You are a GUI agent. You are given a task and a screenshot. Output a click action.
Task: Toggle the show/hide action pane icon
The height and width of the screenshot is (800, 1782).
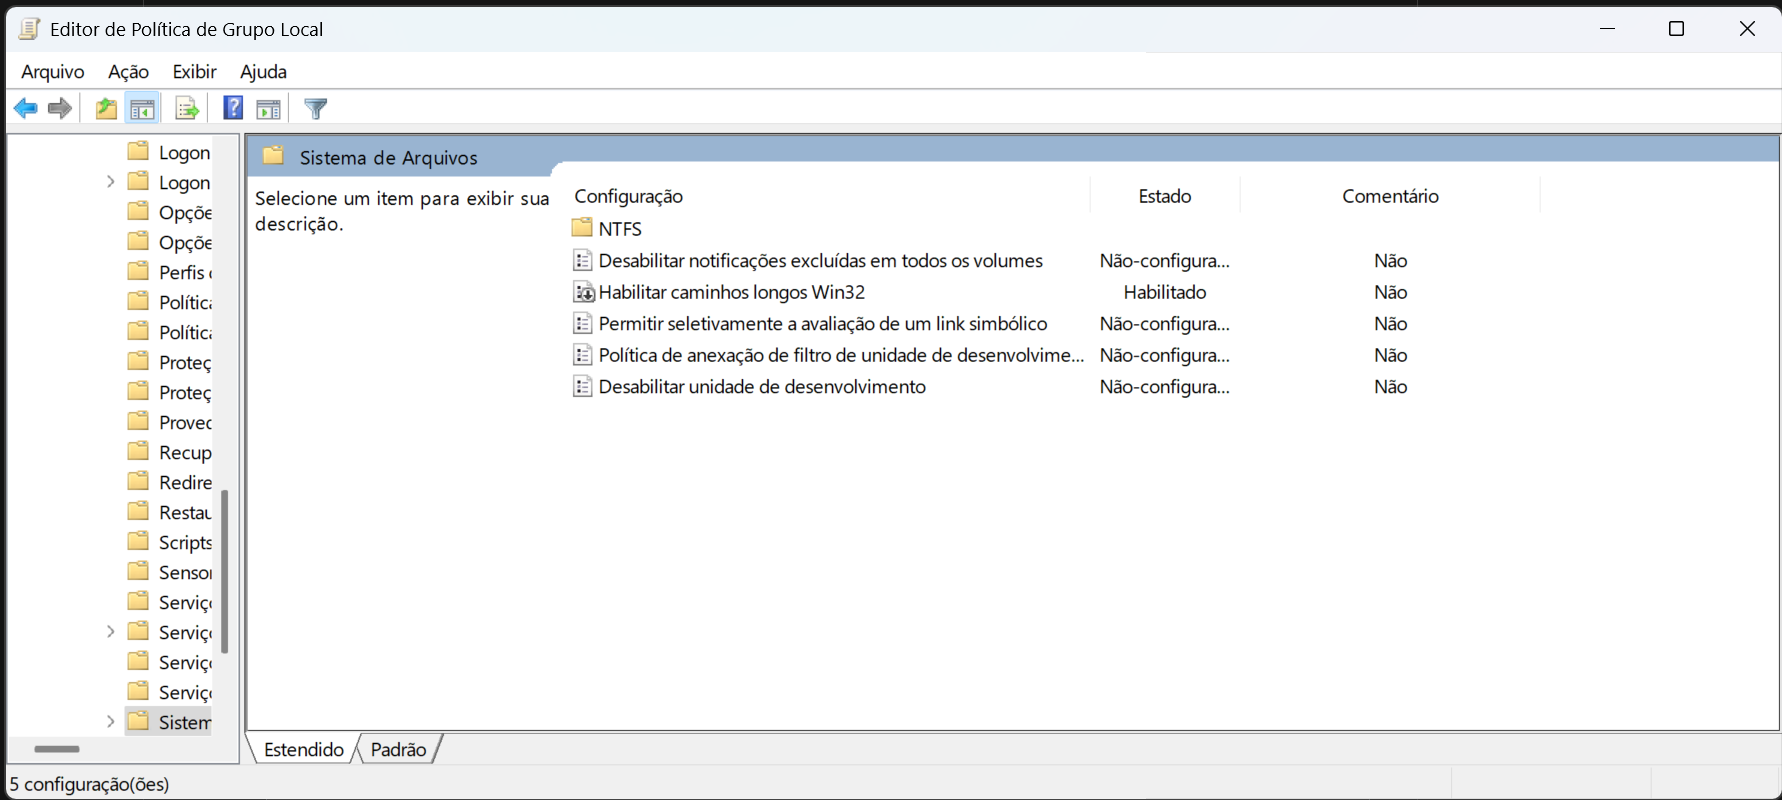268,109
